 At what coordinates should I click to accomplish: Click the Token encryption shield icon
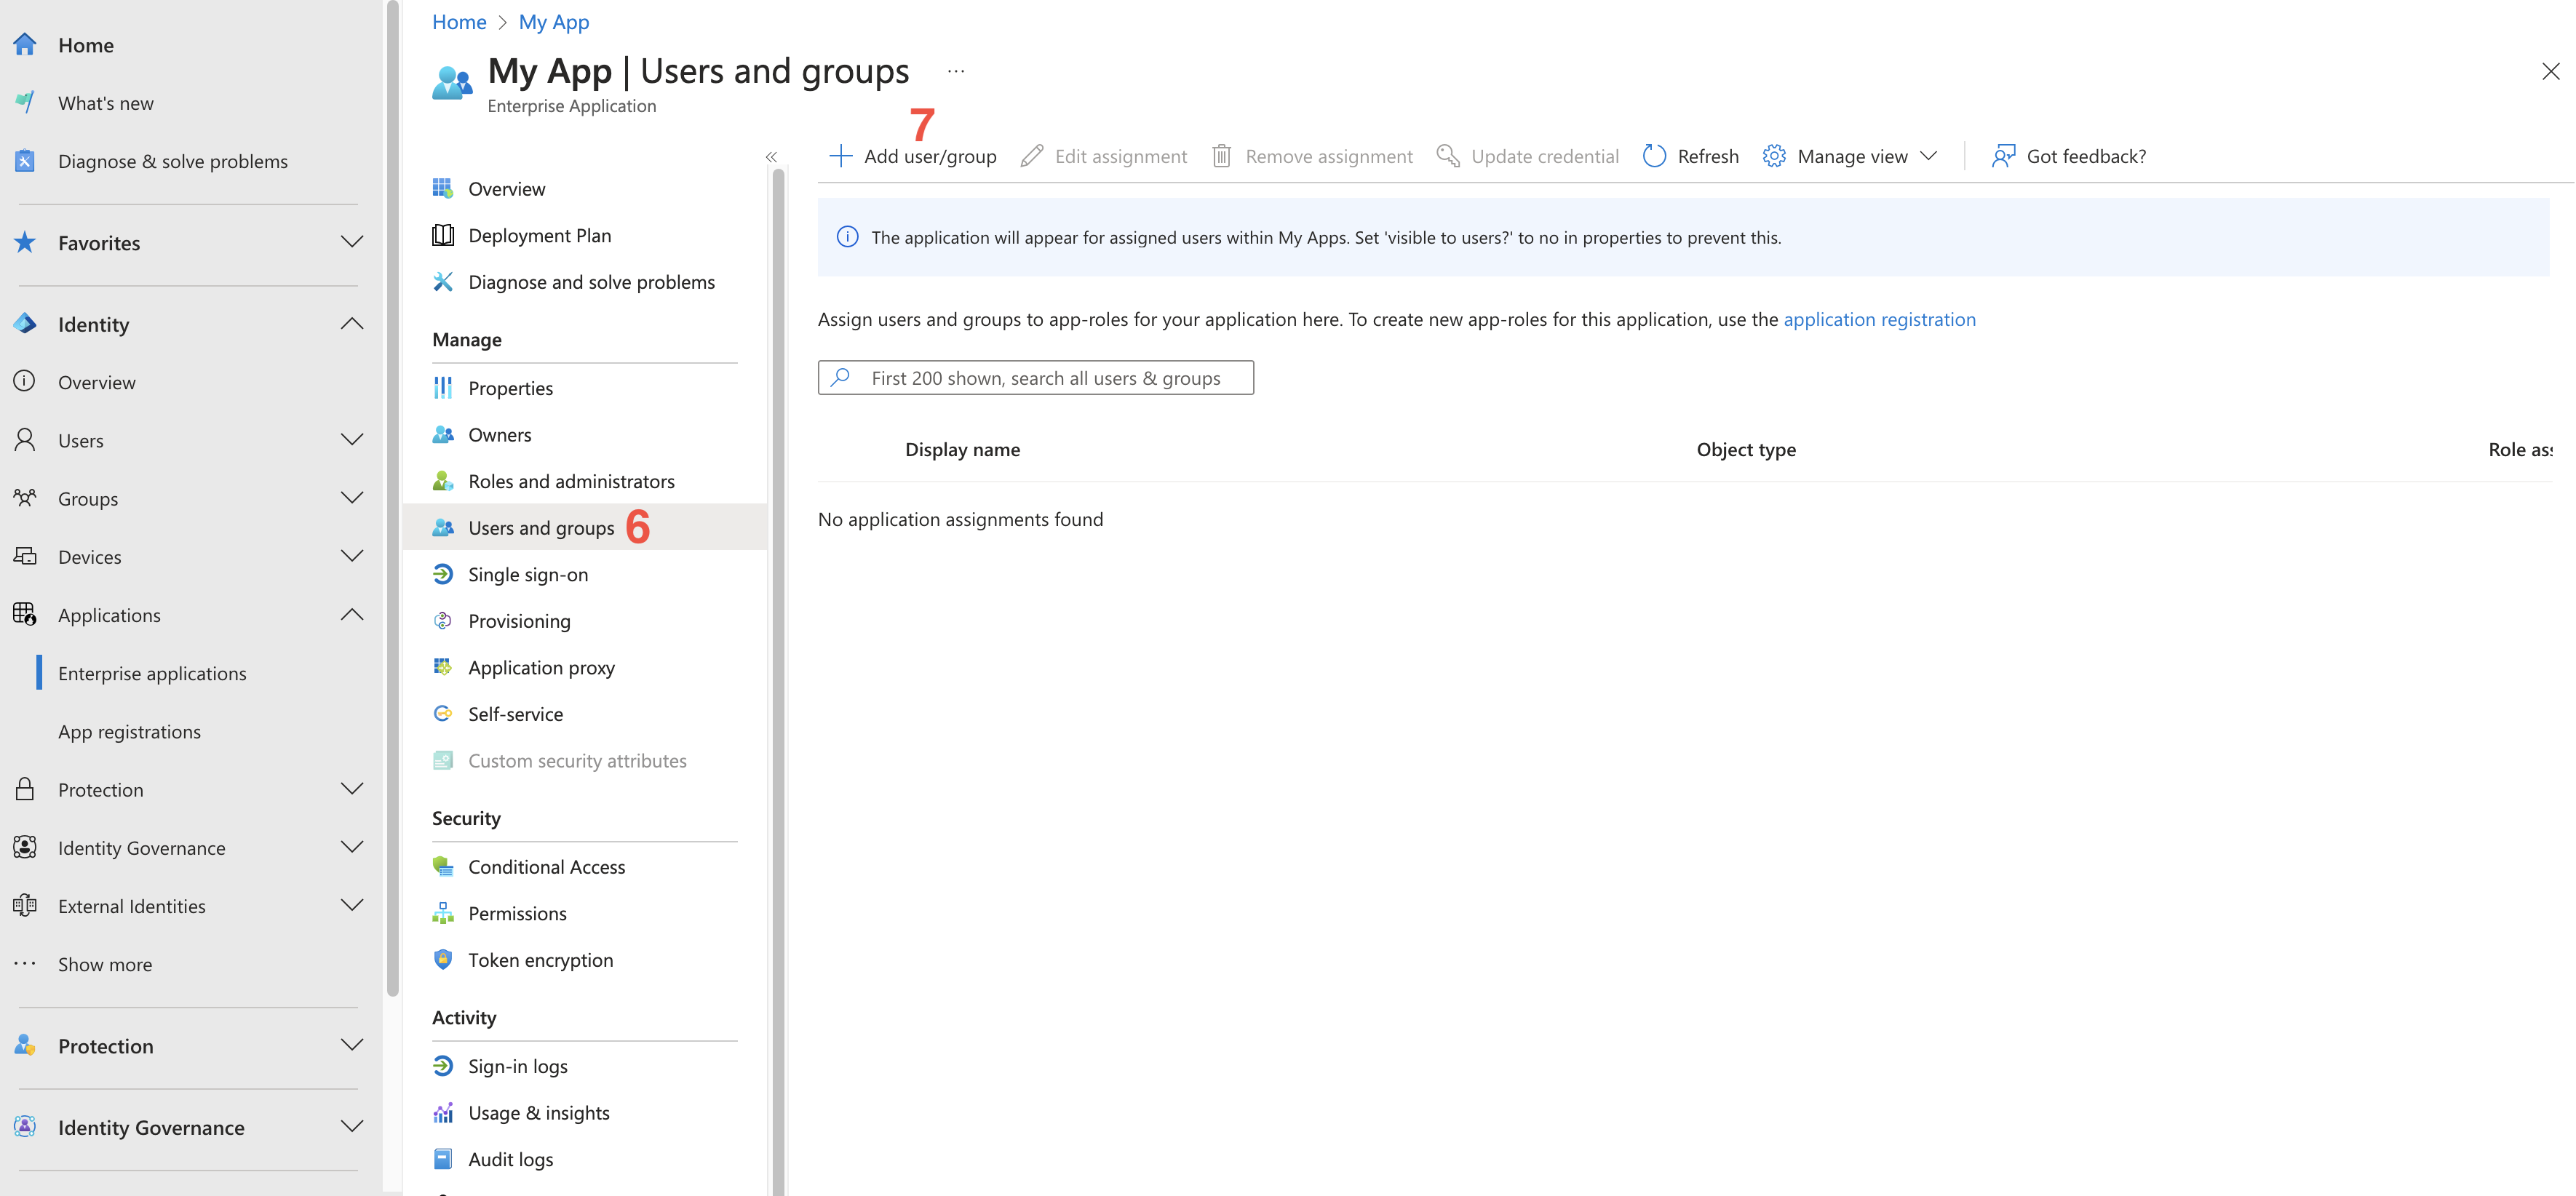tap(443, 959)
